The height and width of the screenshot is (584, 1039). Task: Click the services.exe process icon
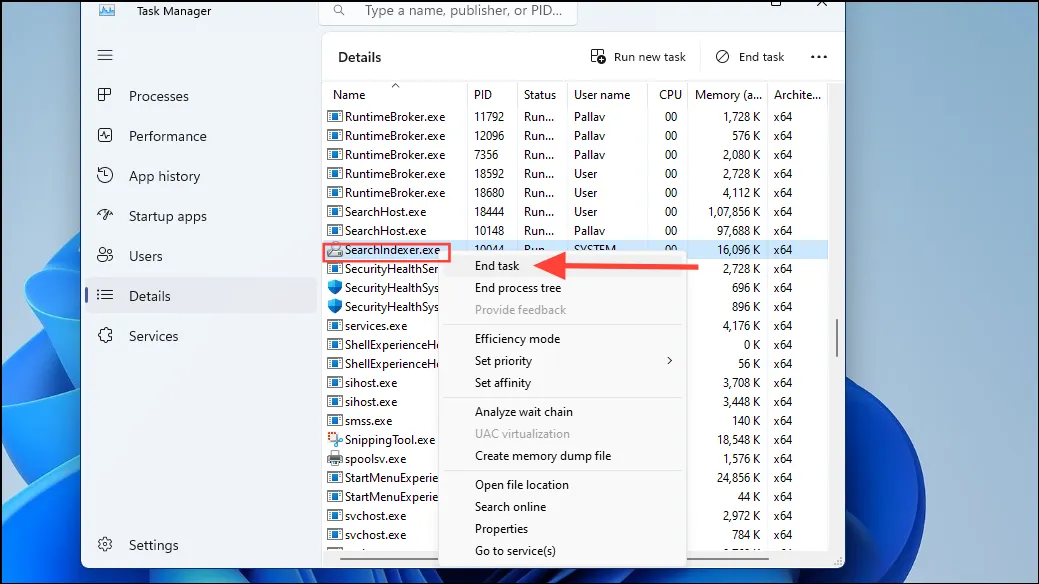coord(335,325)
